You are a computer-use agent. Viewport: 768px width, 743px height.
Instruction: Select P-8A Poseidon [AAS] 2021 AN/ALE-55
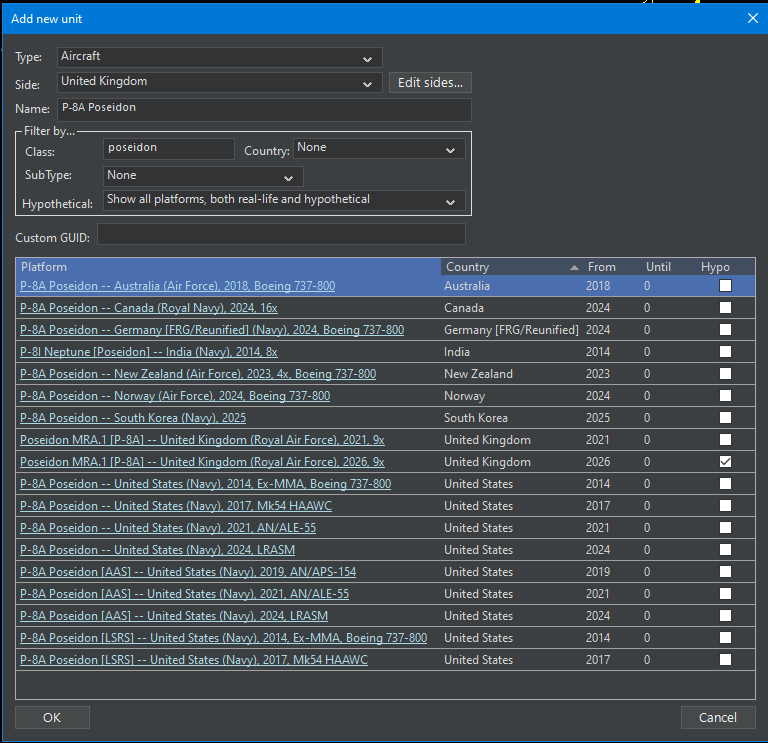click(184, 594)
